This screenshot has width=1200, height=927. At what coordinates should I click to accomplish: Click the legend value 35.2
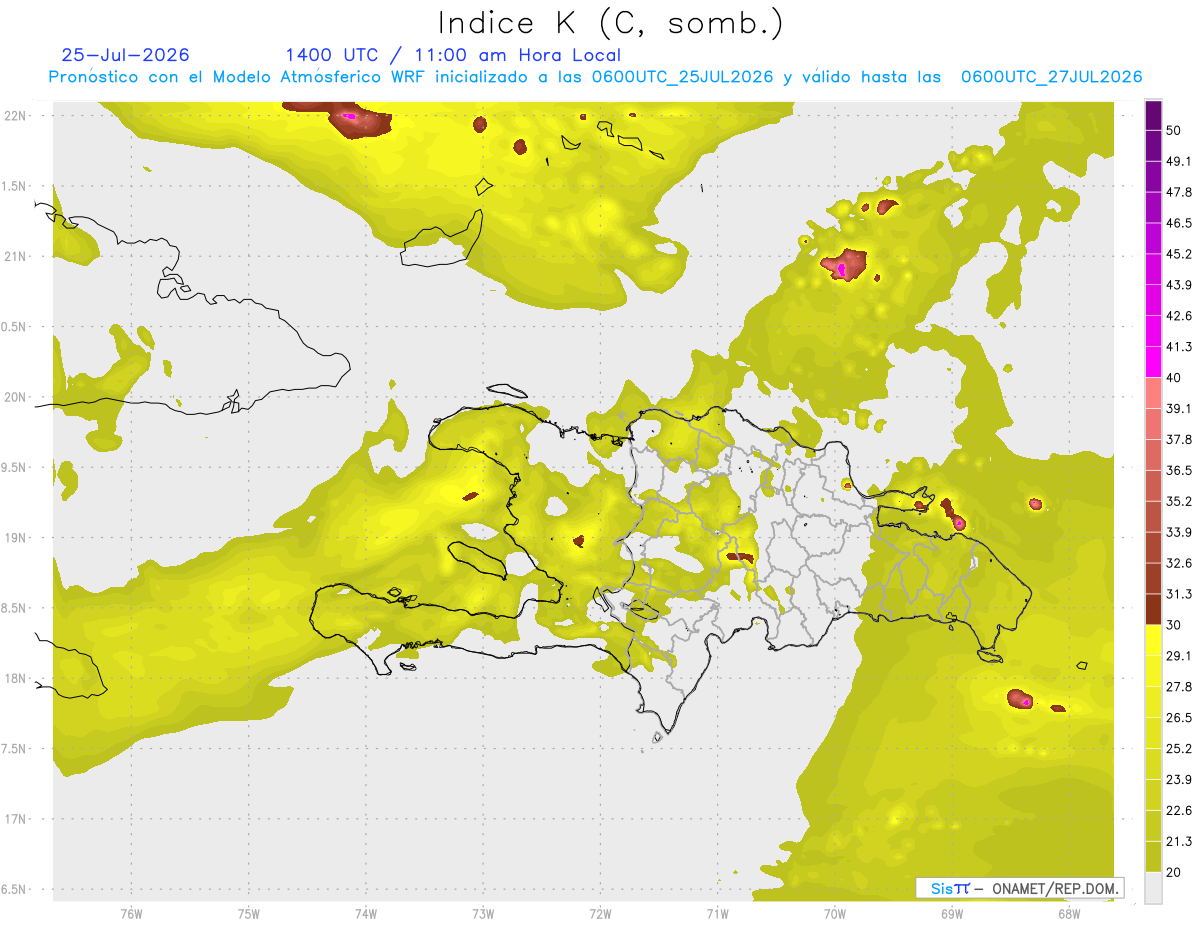point(1179,501)
